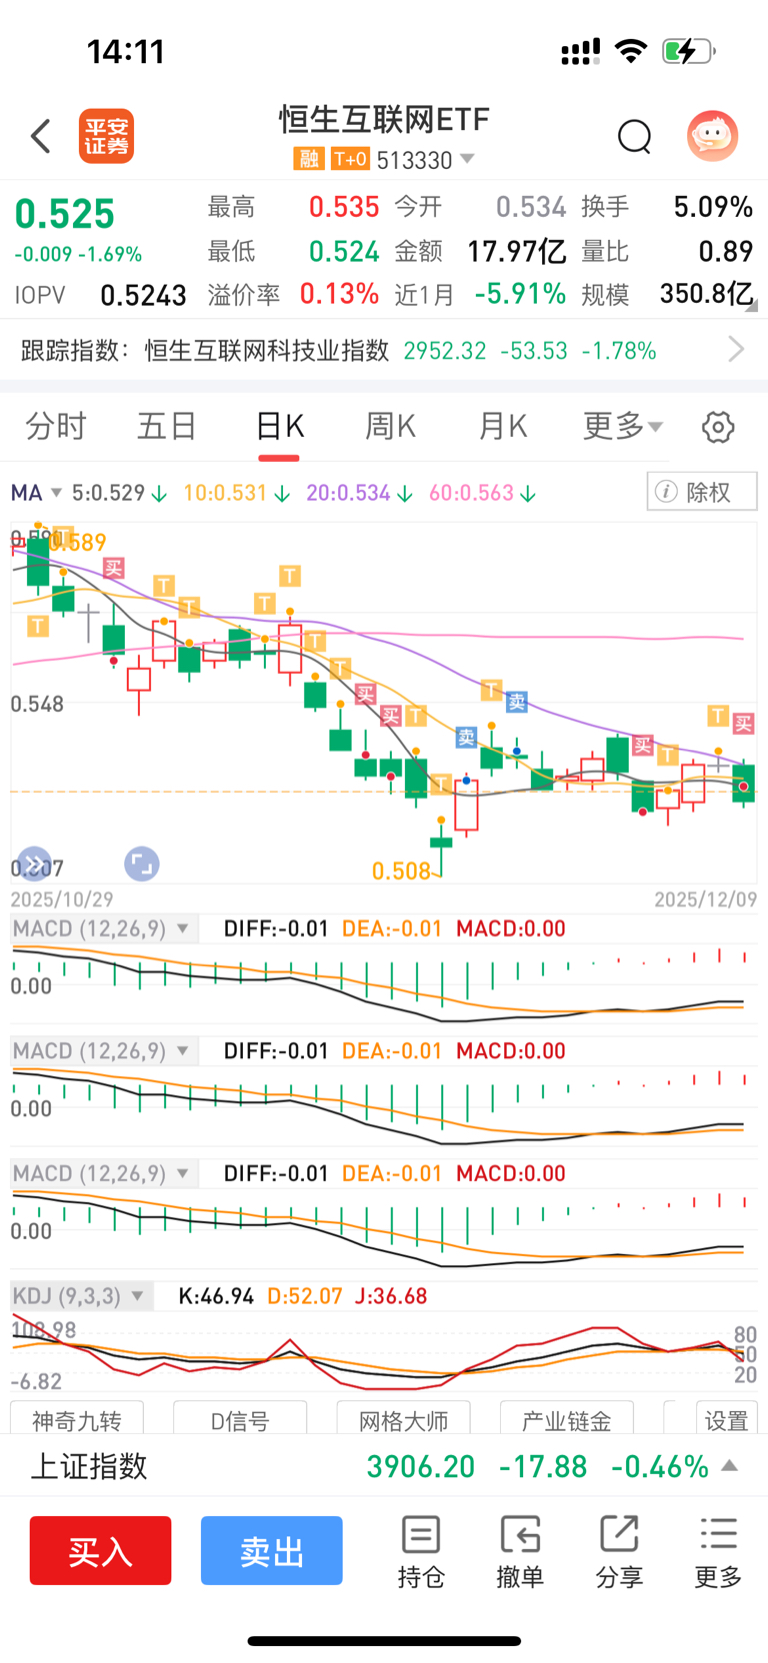
Task: Expand 上证指数 bar triangle
Action: (x=730, y=1466)
